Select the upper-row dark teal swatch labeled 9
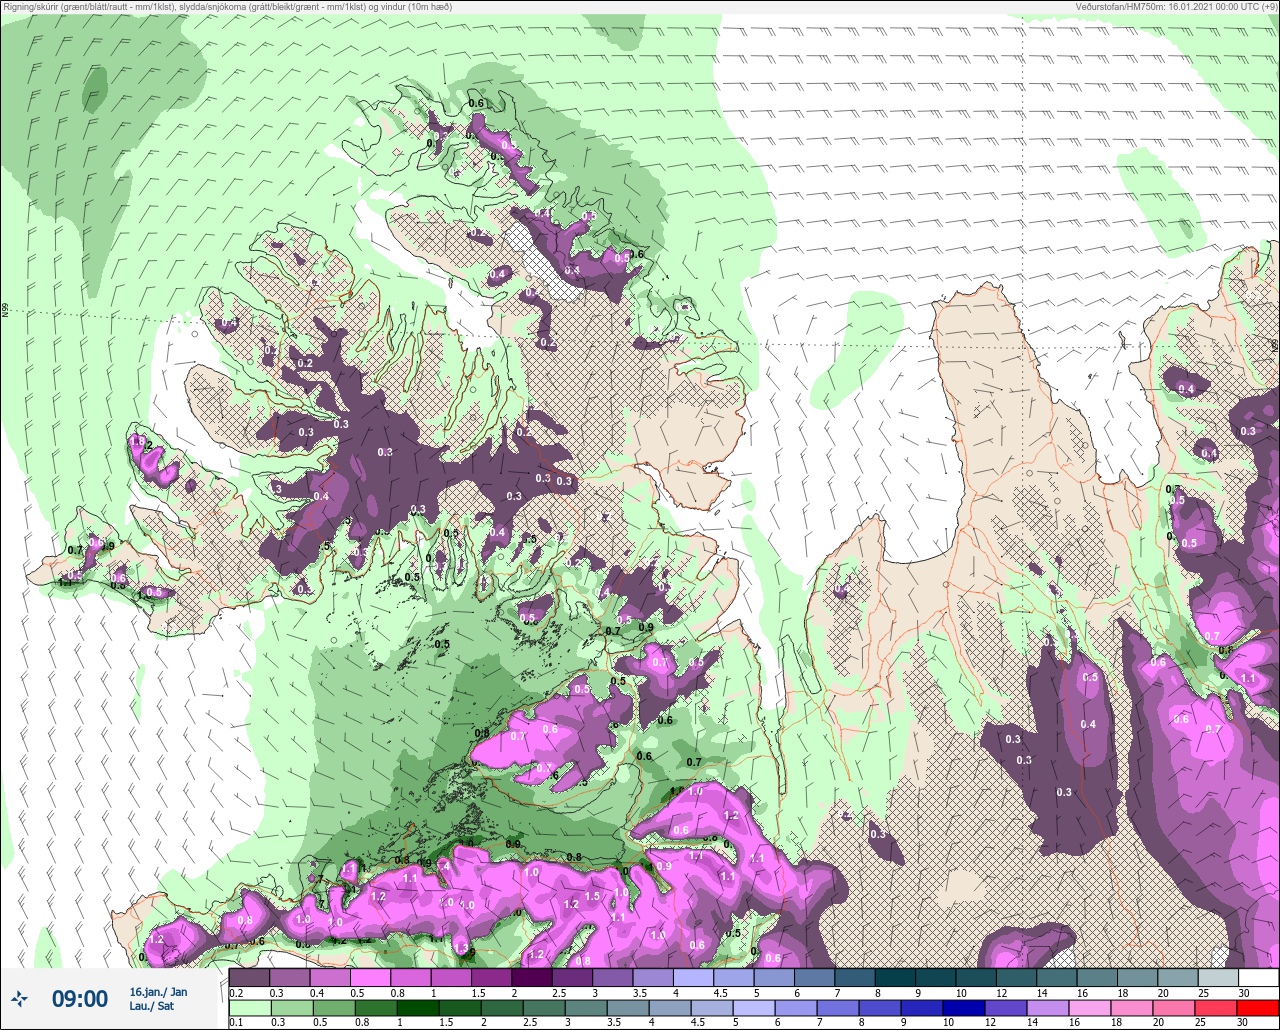1280x1030 pixels. 936,977
